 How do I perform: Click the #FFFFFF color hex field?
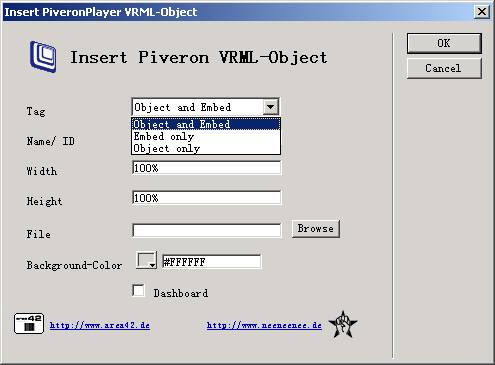point(211,262)
